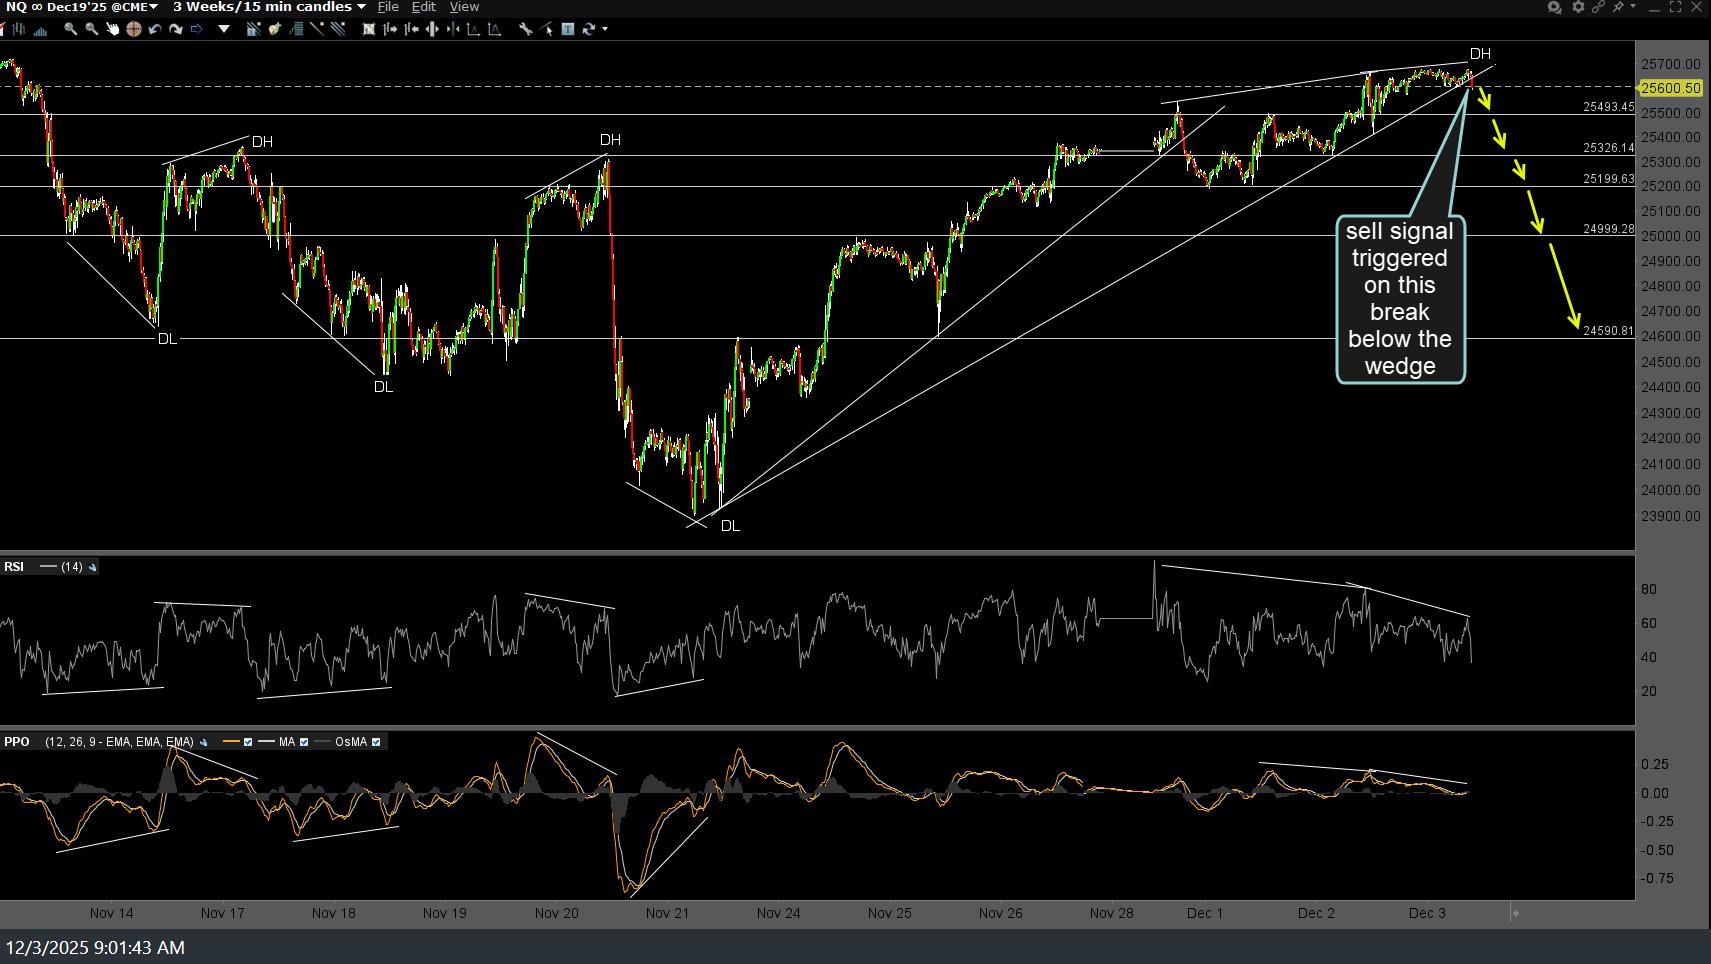Open the View menu
Viewport: 1711px width, 964px height.
[464, 7]
